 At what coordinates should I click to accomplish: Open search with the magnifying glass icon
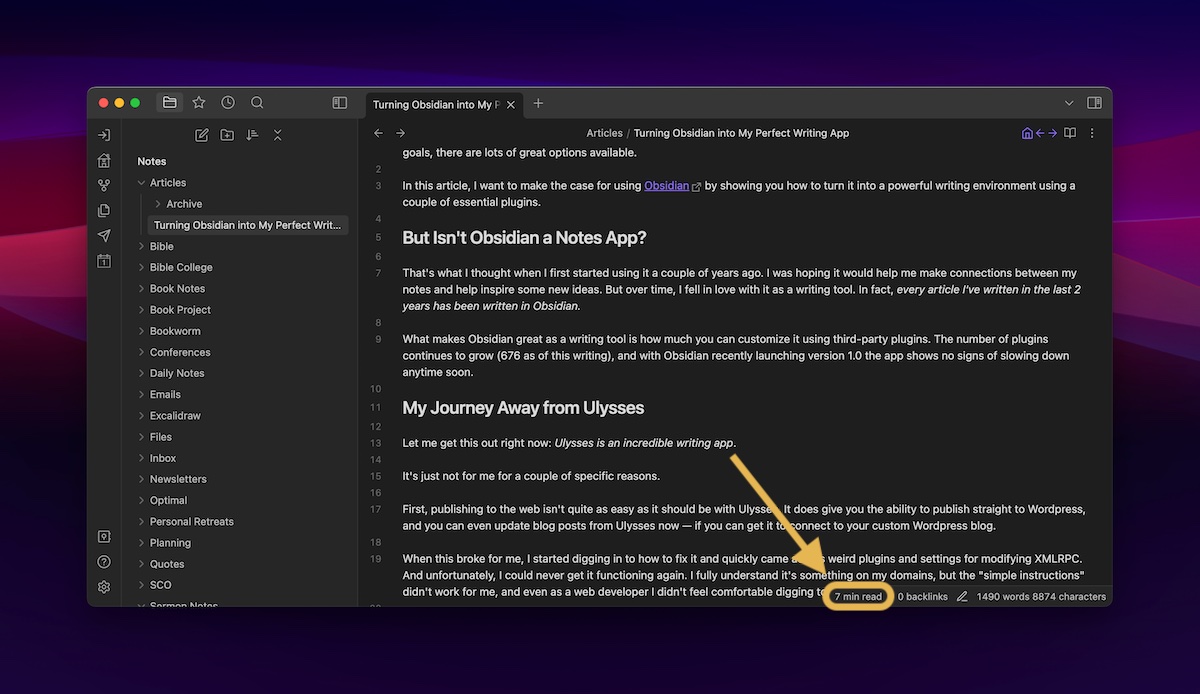point(257,103)
